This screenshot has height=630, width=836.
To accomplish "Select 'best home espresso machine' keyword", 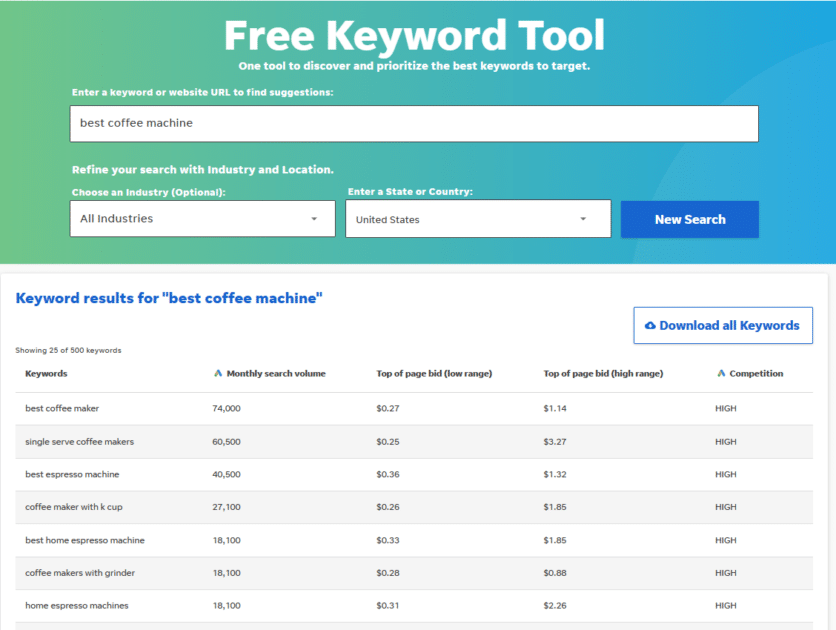I will point(85,540).
